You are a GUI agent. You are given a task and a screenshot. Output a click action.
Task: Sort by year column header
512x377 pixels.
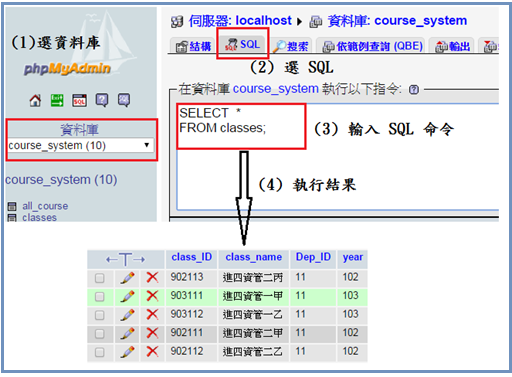click(x=353, y=257)
